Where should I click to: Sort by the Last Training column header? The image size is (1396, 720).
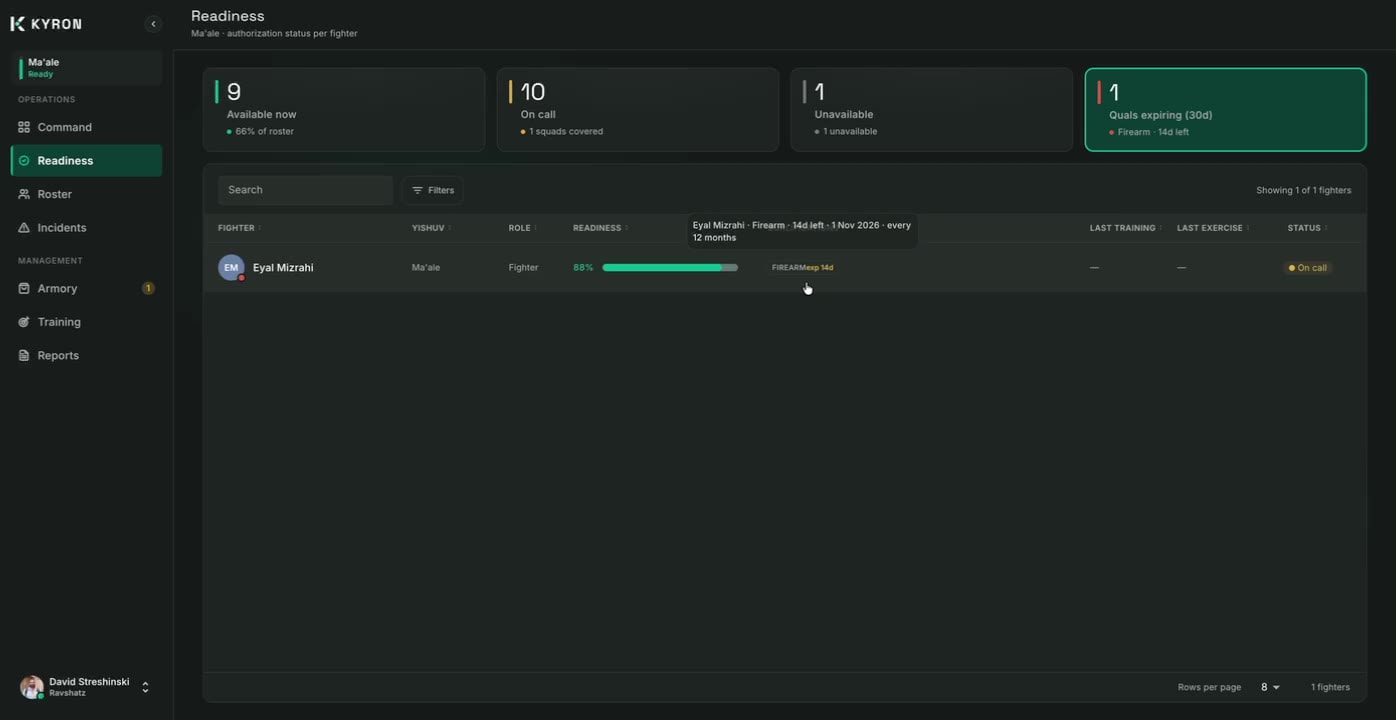(x=1126, y=228)
